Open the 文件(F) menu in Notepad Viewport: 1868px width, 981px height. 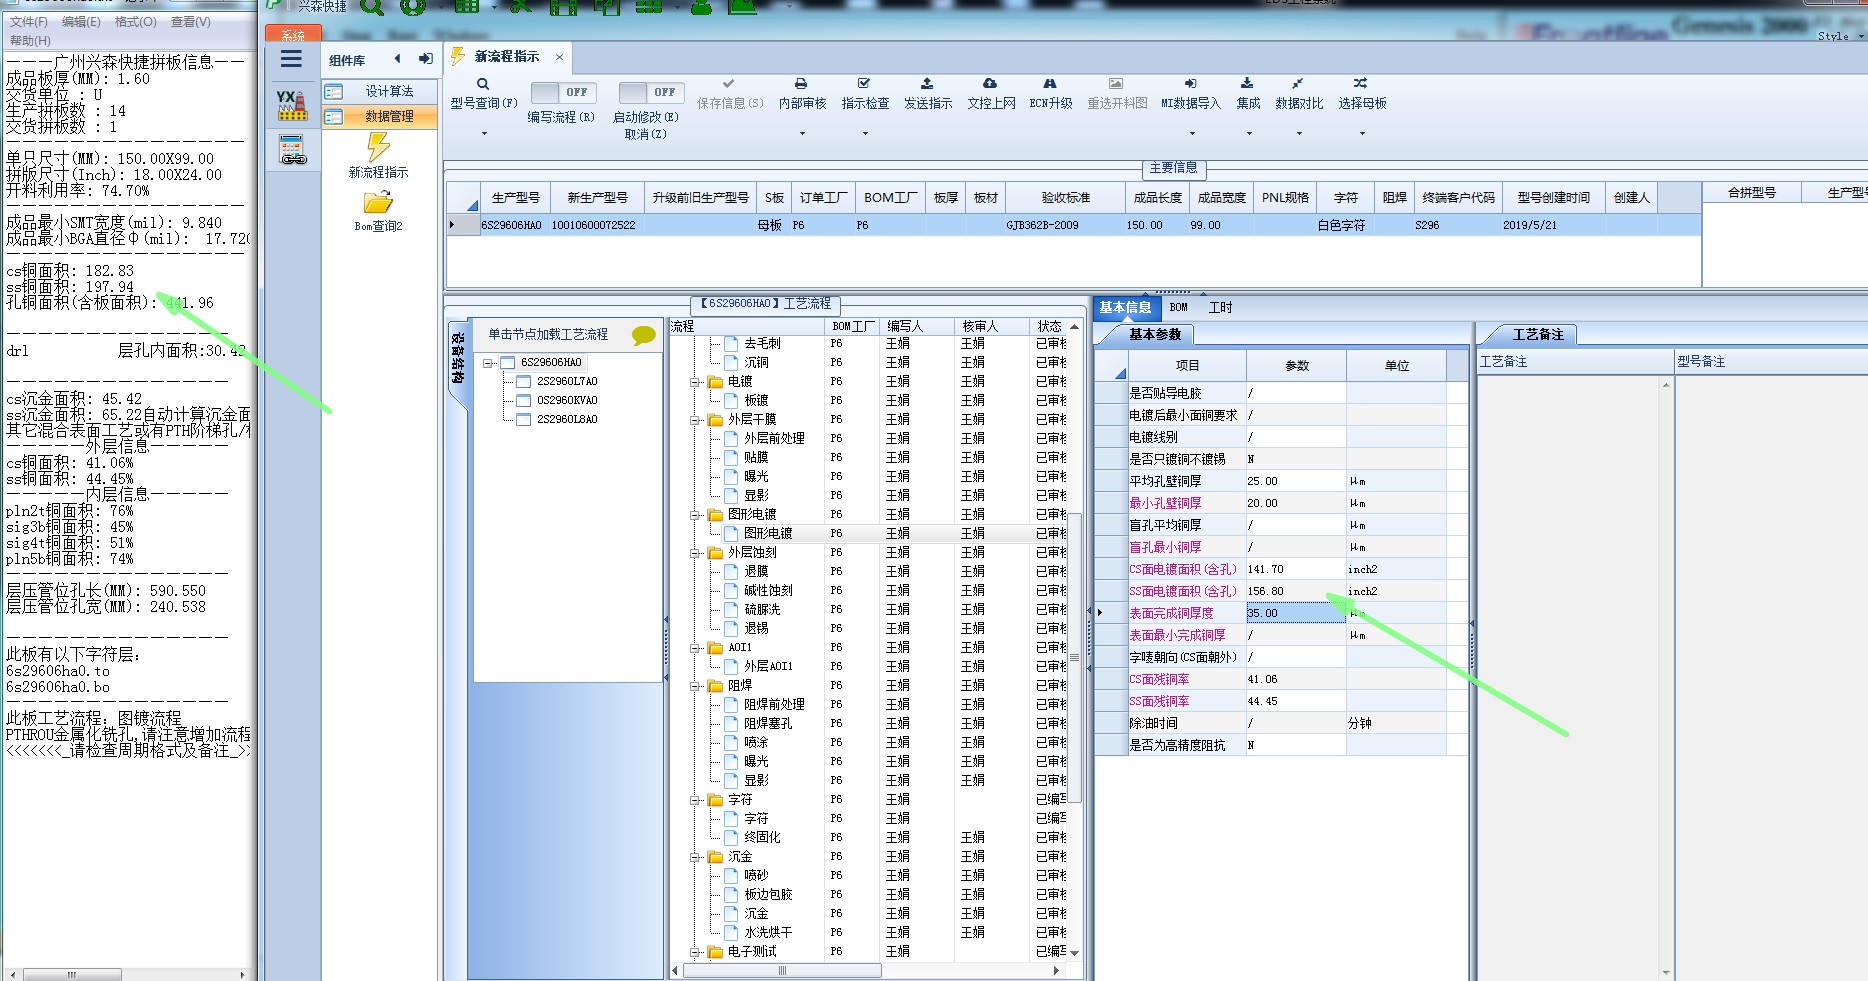[x=29, y=22]
